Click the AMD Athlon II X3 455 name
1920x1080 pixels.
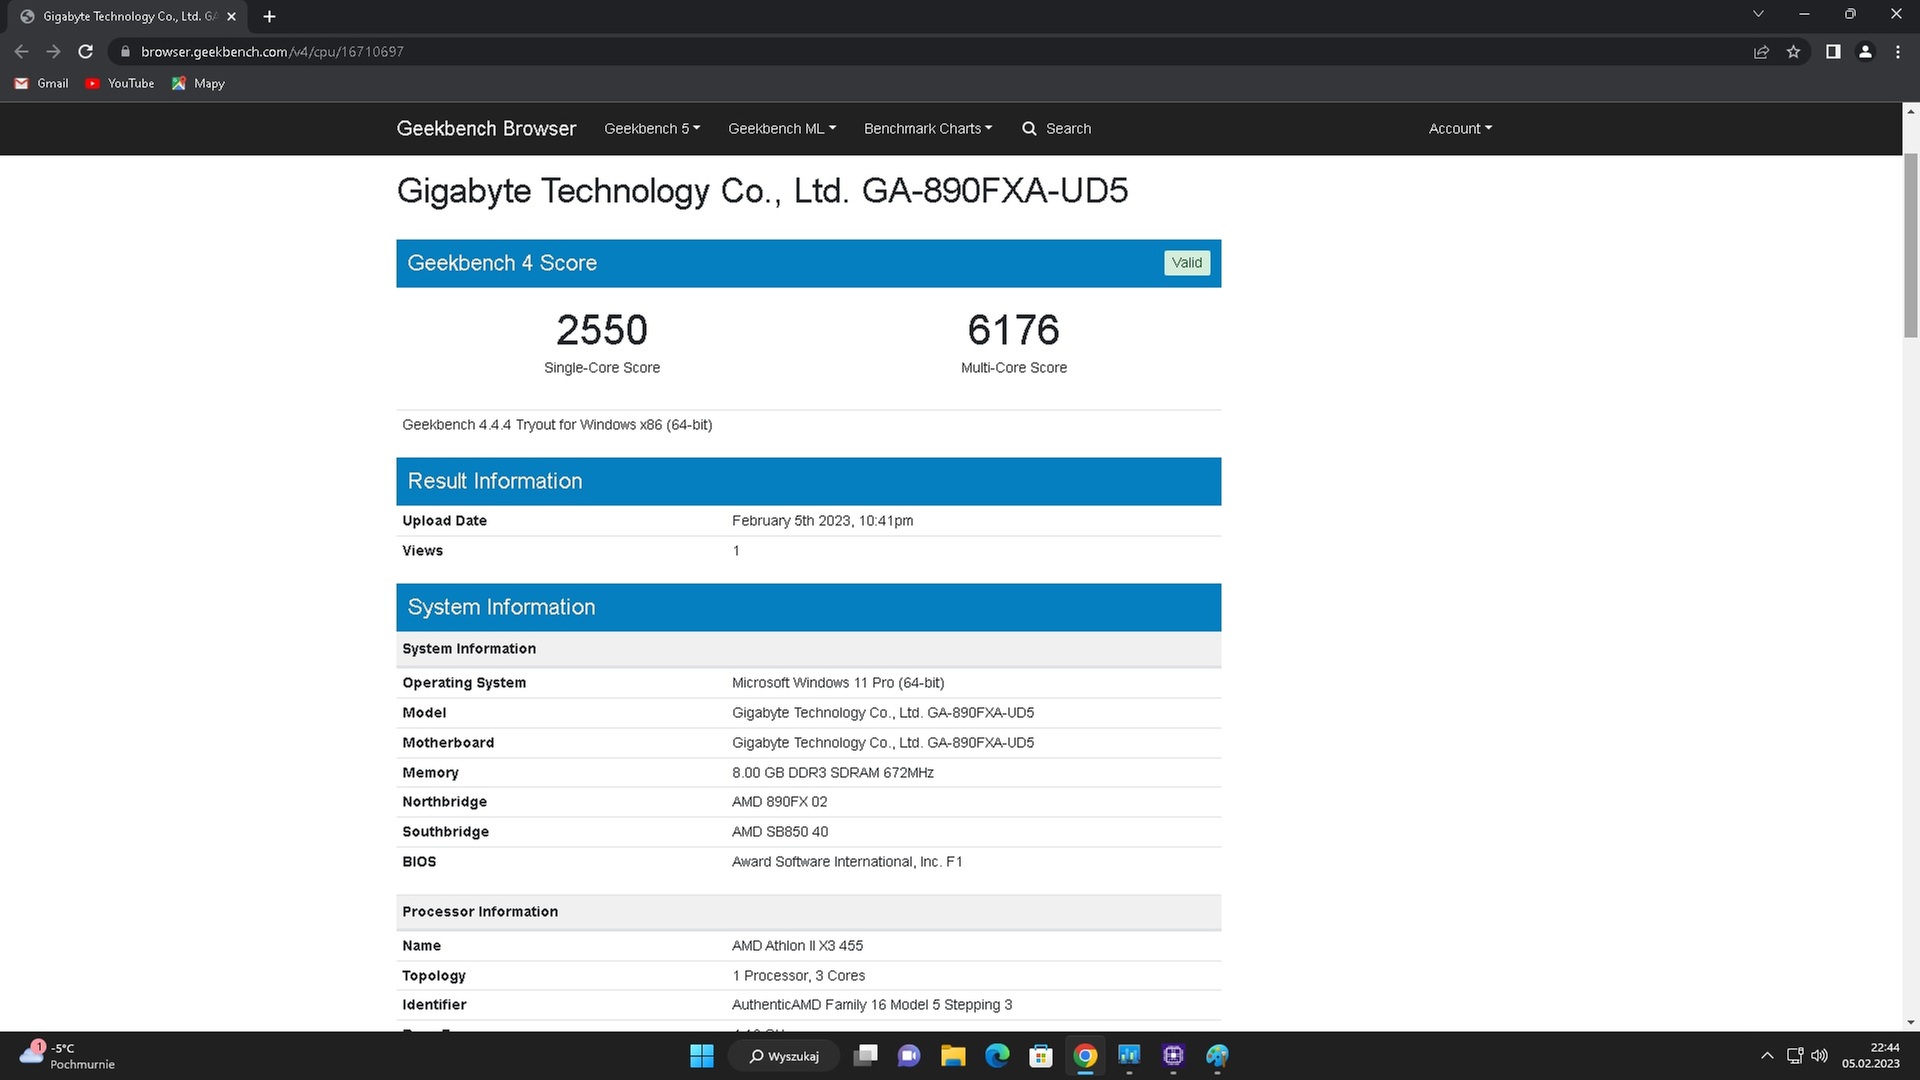point(797,946)
